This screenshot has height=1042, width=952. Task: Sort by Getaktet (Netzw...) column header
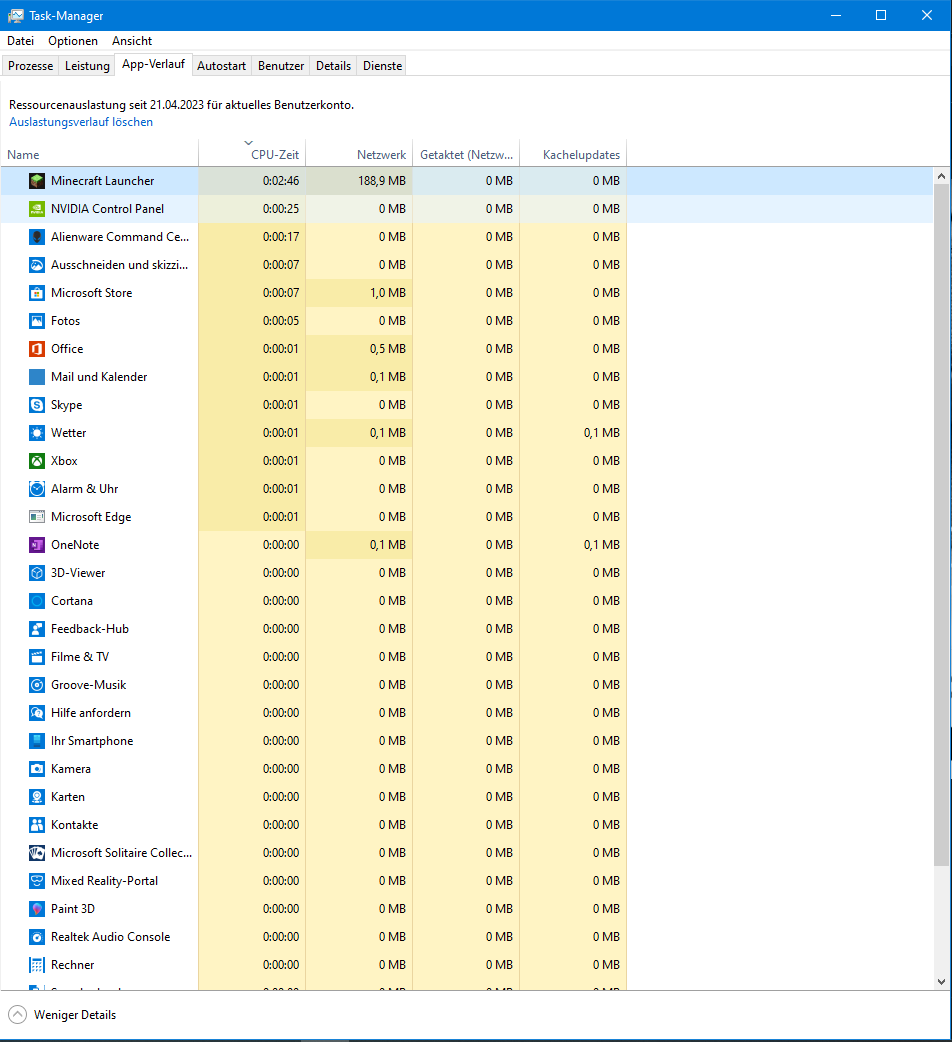click(466, 154)
